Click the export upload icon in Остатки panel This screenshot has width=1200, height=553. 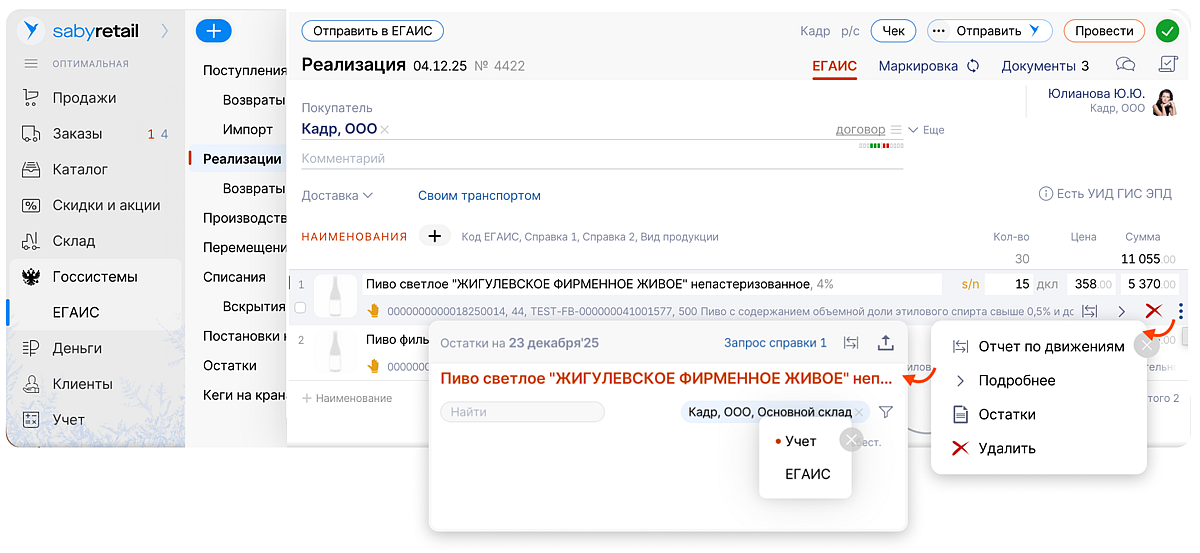(x=885, y=343)
